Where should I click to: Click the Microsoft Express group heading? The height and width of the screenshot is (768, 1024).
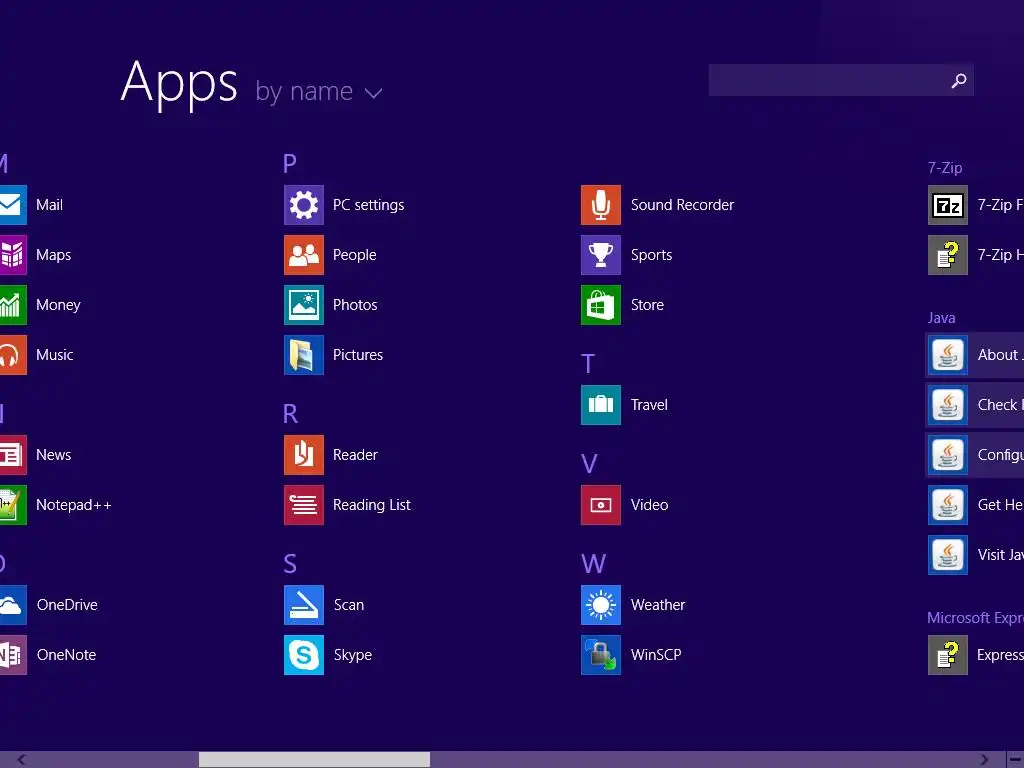[975, 618]
